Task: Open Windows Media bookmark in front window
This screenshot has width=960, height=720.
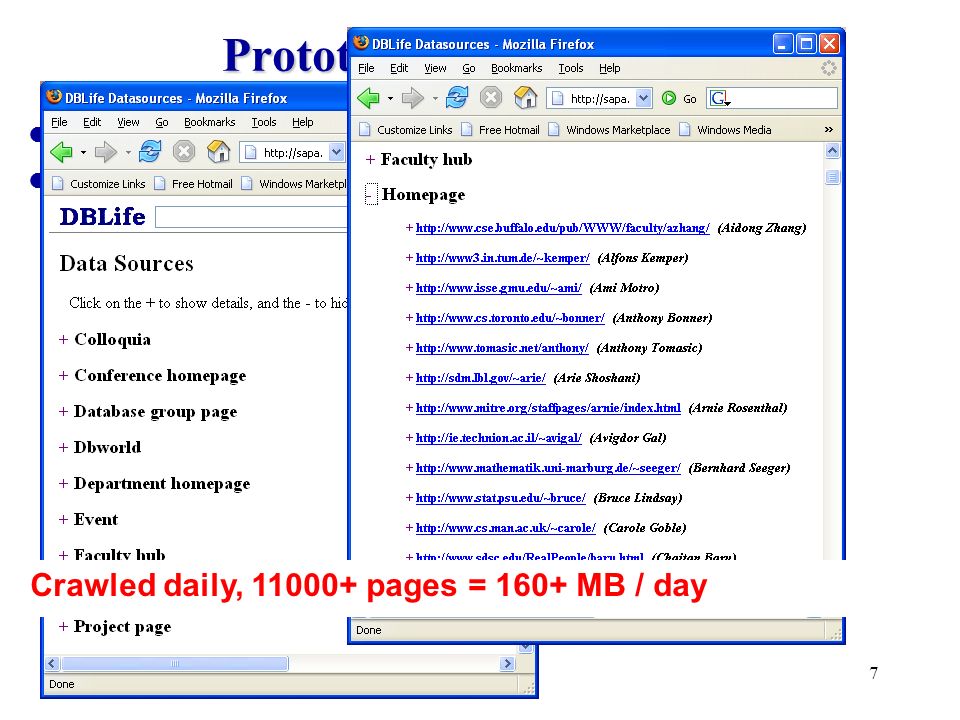Action: (726, 130)
